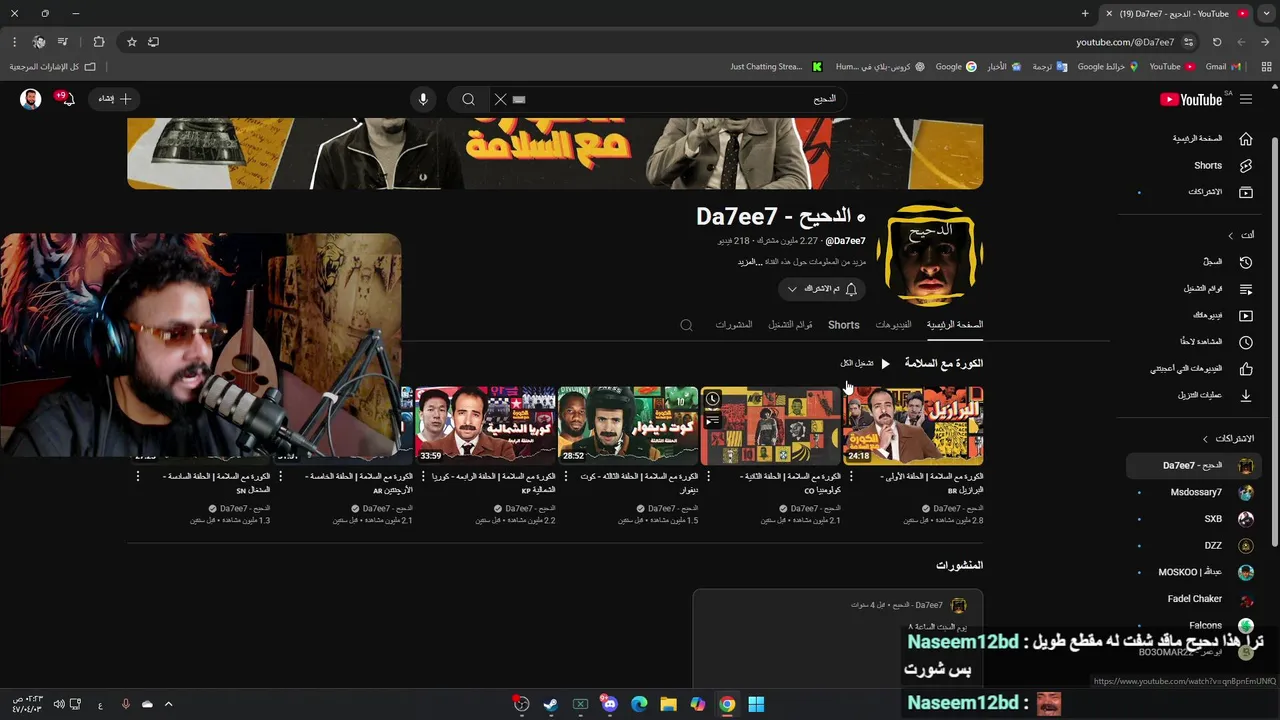Click the search magnifier button

point(468,99)
